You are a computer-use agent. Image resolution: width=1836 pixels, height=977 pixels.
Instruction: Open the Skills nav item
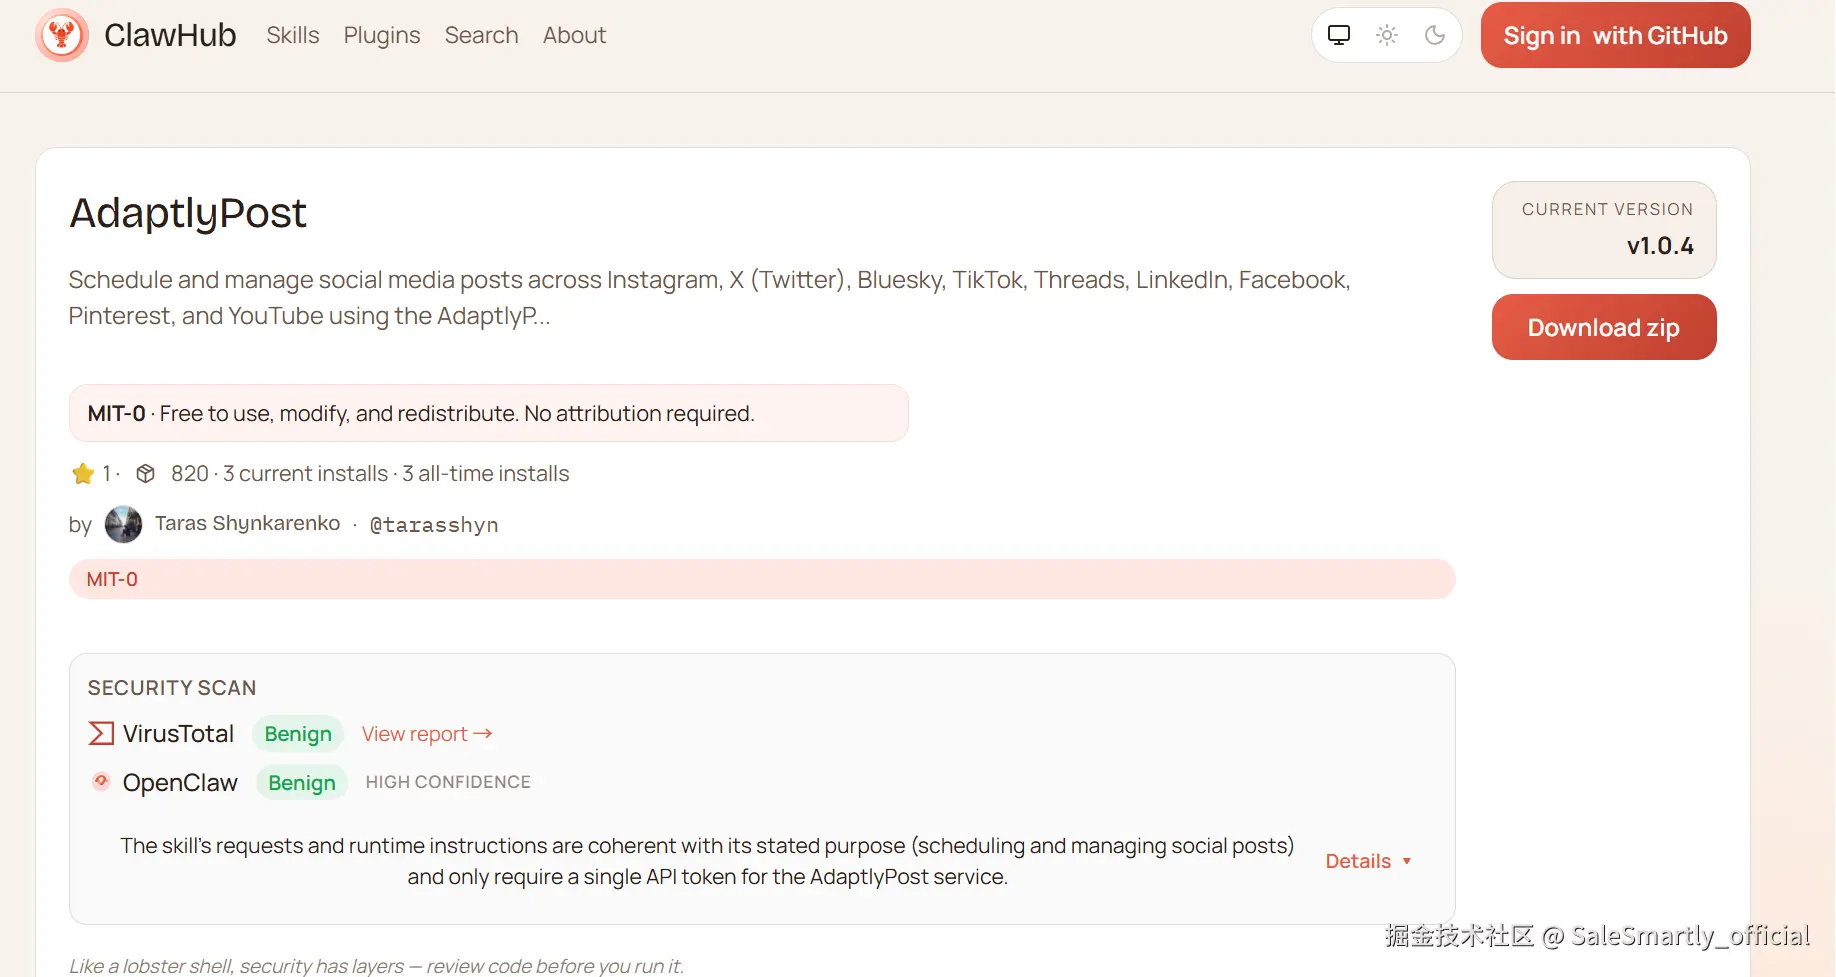click(292, 35)
